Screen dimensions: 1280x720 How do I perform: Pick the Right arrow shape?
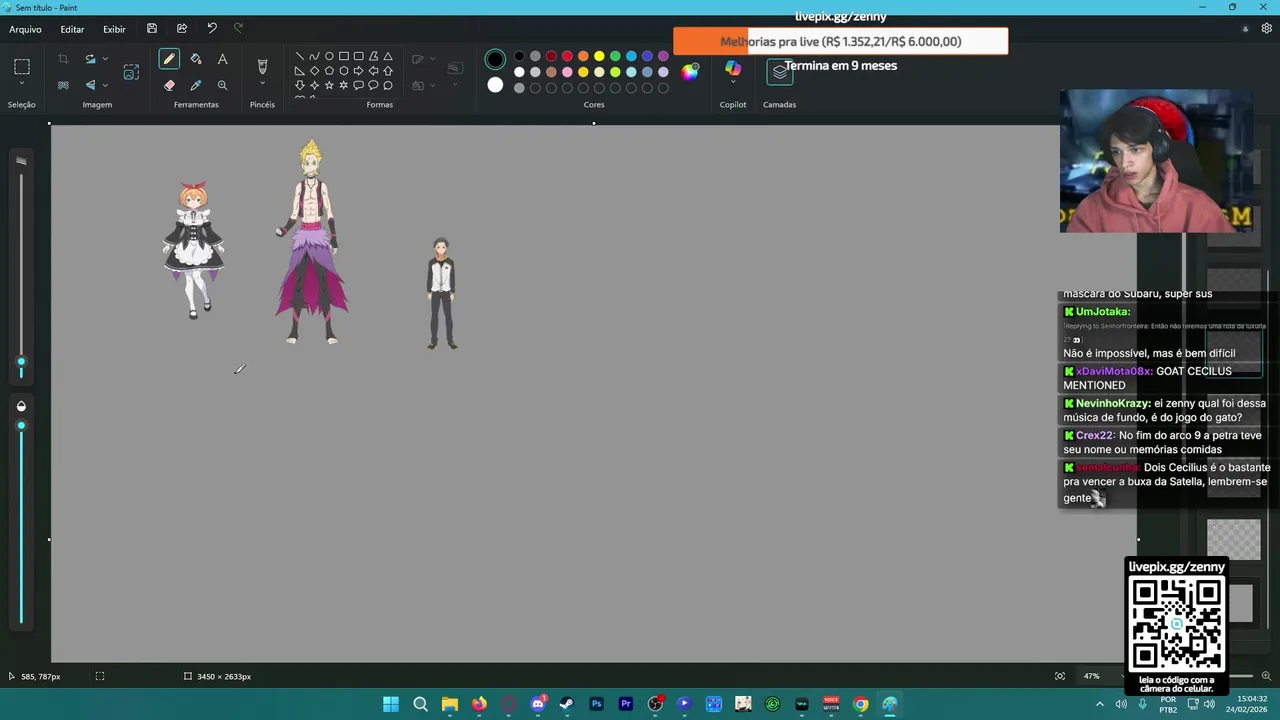358,71
